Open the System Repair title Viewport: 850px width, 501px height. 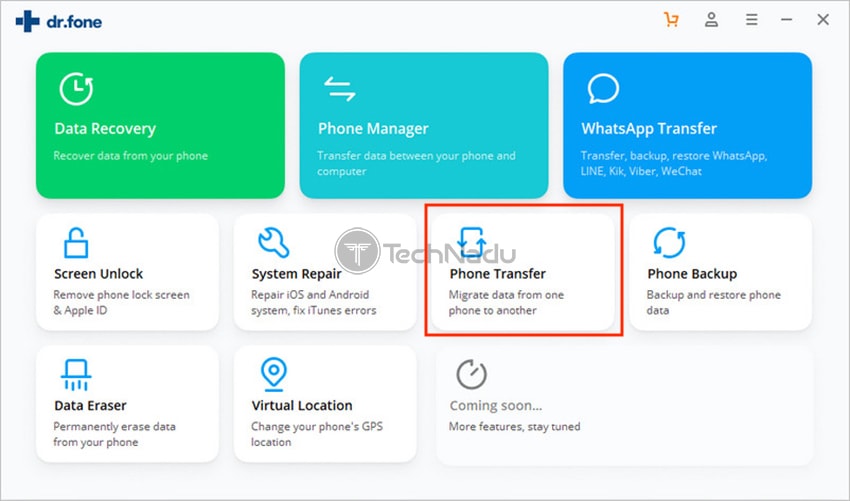pos(297,274)
